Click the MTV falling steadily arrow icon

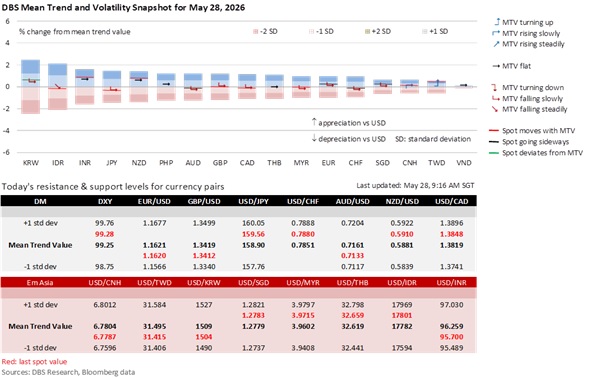pyautogui.click(x=495, y=109)
